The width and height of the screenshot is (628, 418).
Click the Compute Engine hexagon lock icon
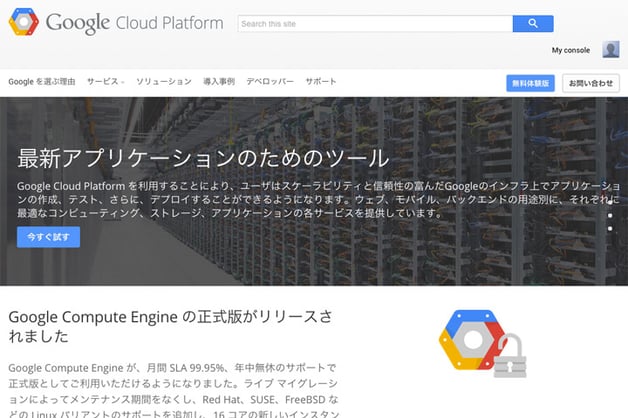(x=482, y=344)
